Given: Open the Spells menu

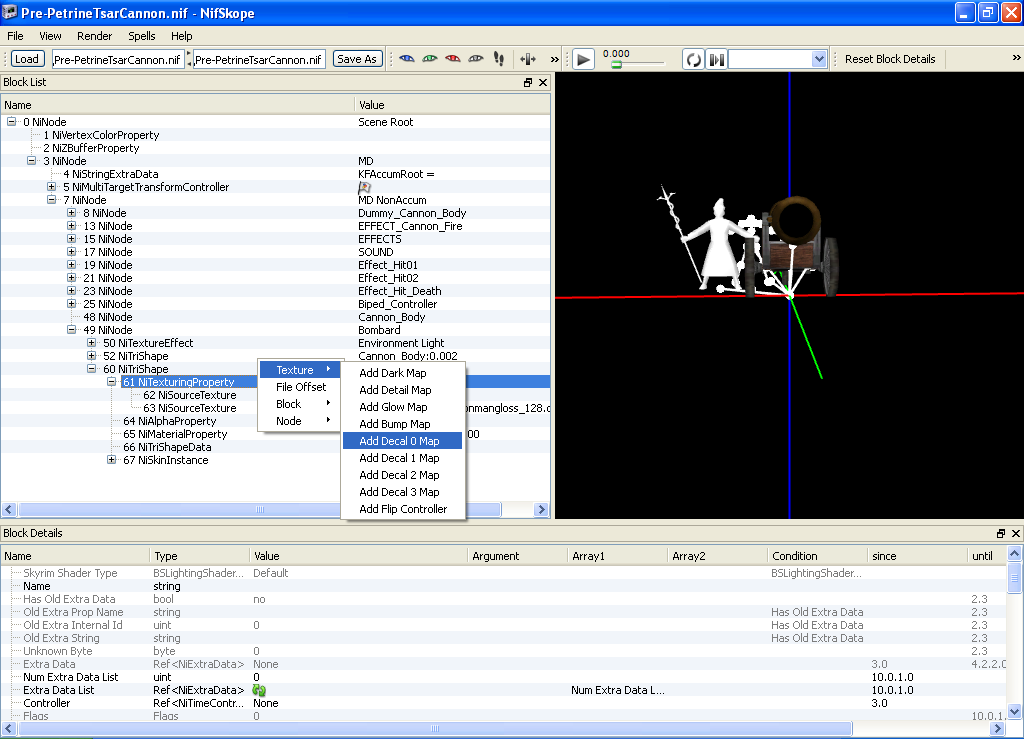Looking at the screenshot, I should tap(142, 36).
